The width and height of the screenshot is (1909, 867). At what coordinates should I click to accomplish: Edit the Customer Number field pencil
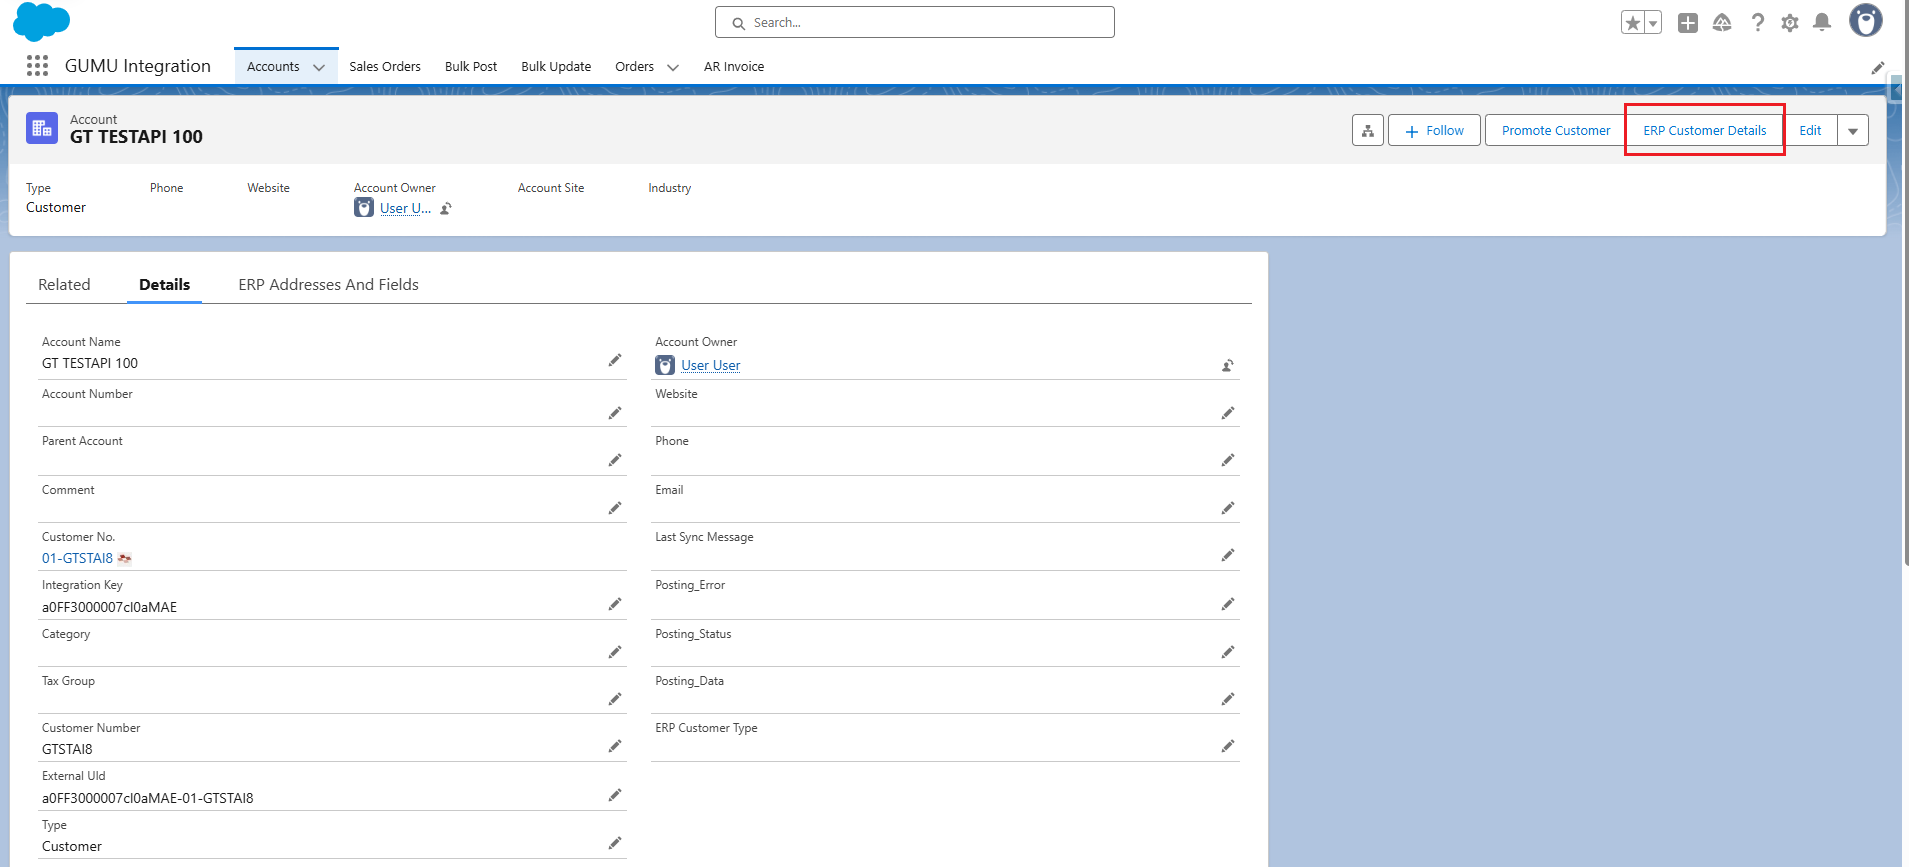pyautogui.click(x=615, y=746)
